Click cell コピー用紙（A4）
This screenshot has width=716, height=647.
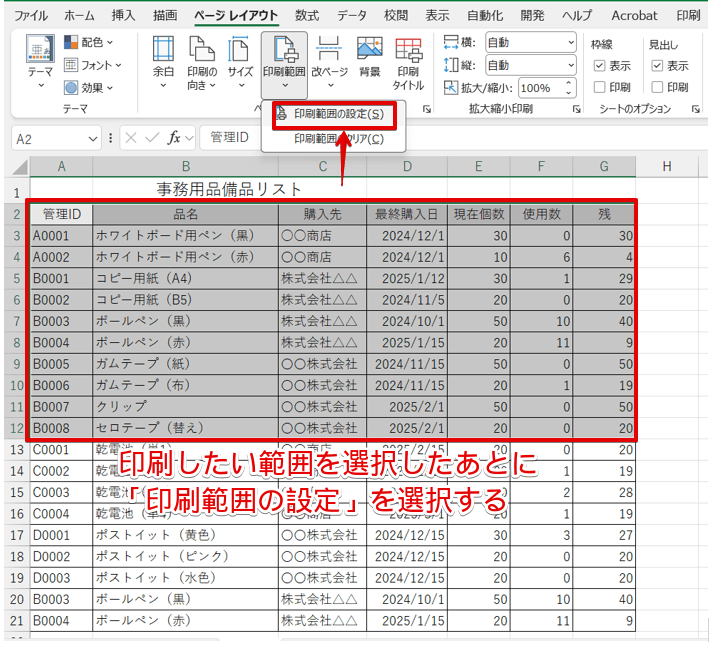(x=185, y=279)
